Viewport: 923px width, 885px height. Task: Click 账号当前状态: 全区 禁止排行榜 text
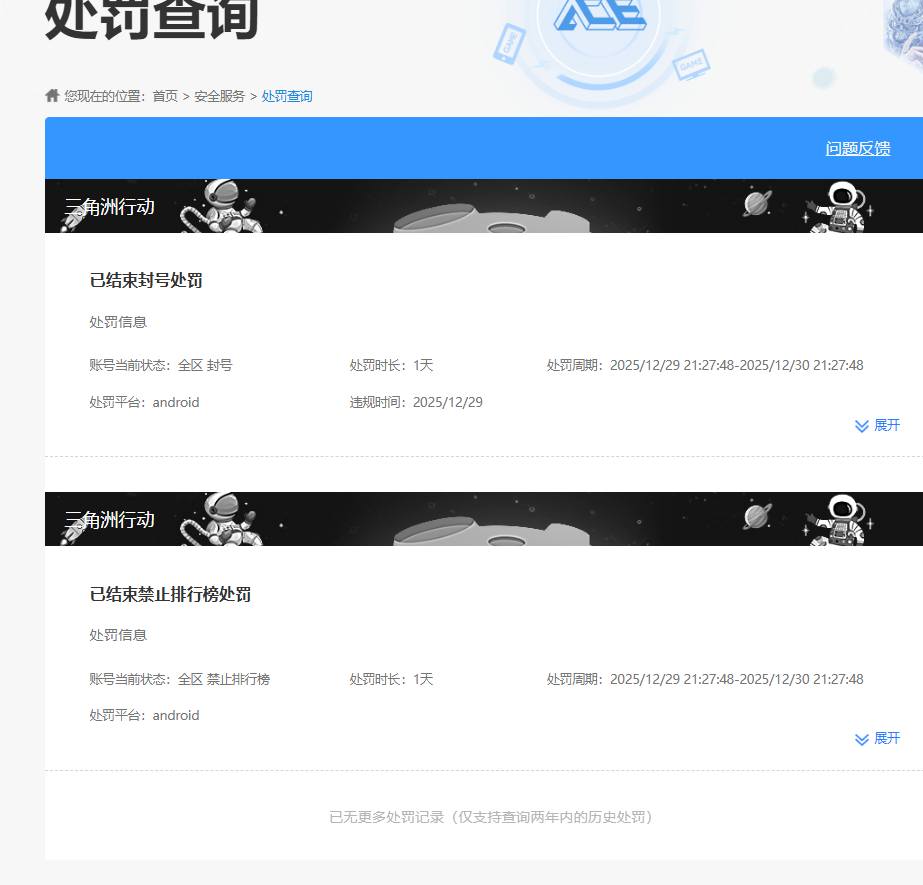click(x=180, y=679)
